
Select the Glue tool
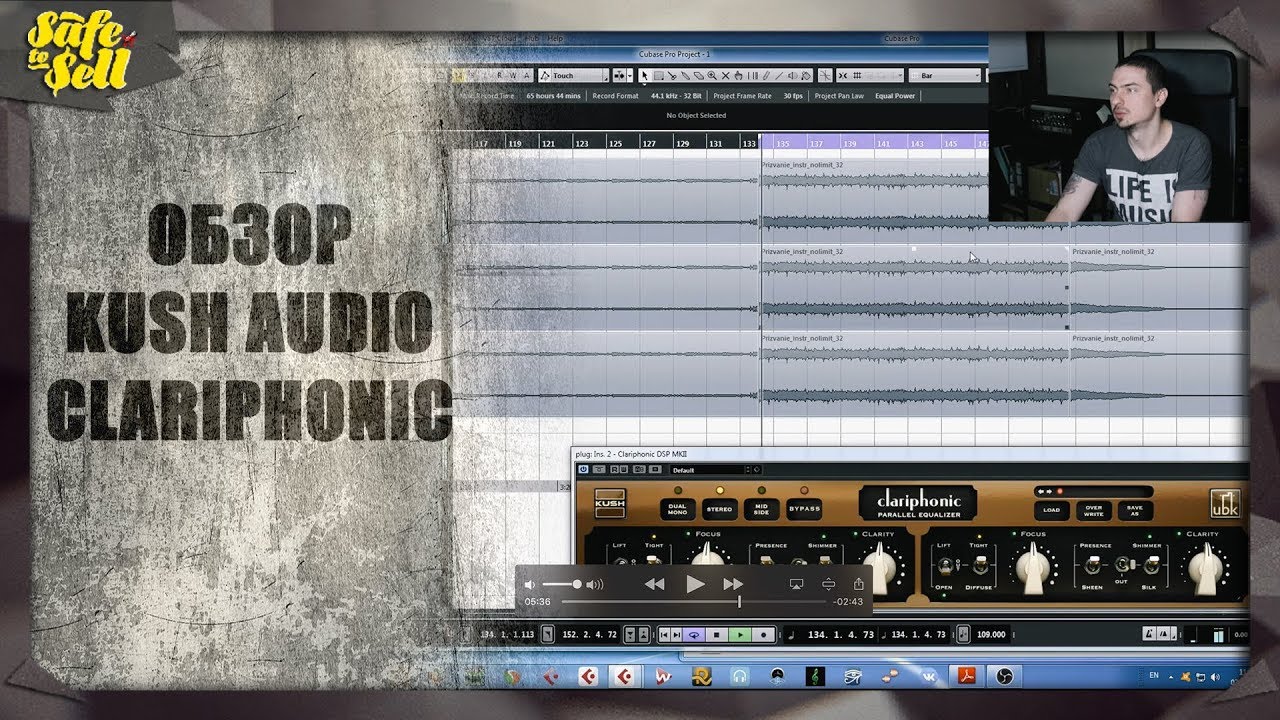point(685,75)
